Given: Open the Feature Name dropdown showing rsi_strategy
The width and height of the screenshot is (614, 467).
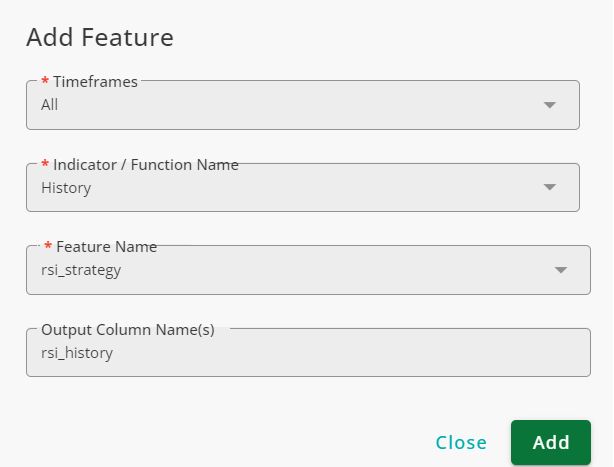Looking at the screenshot, I should coord(308,270).
